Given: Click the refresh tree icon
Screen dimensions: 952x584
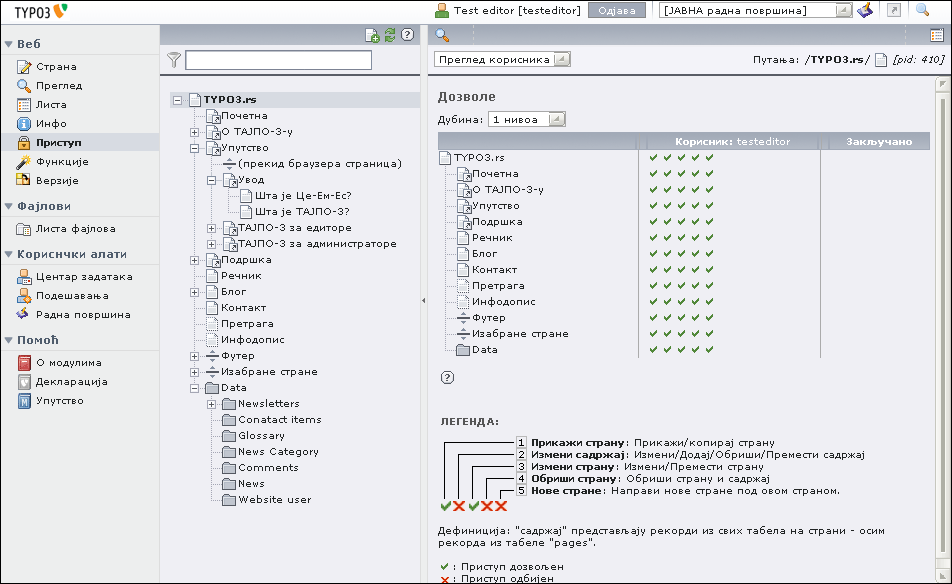Looking at the screenshot, I should pyautogui.click(x=390, y=35).
